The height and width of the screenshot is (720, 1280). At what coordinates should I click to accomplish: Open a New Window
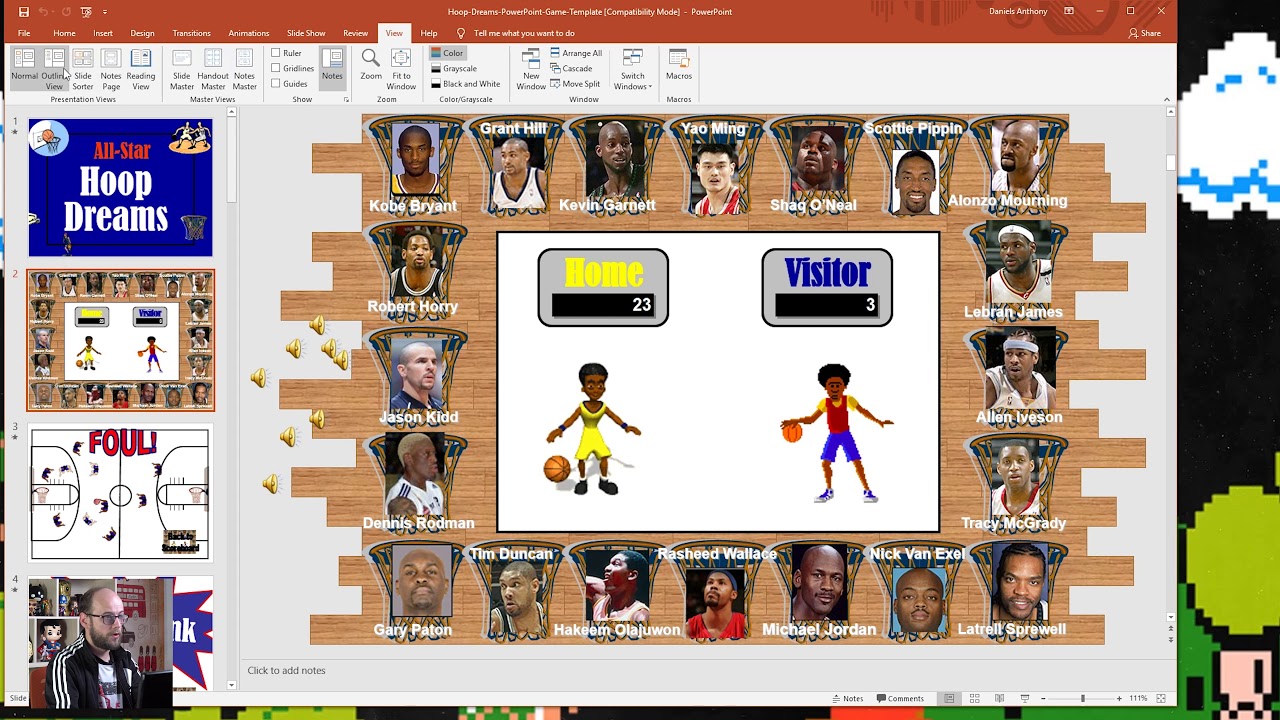(x=531, y=69)
